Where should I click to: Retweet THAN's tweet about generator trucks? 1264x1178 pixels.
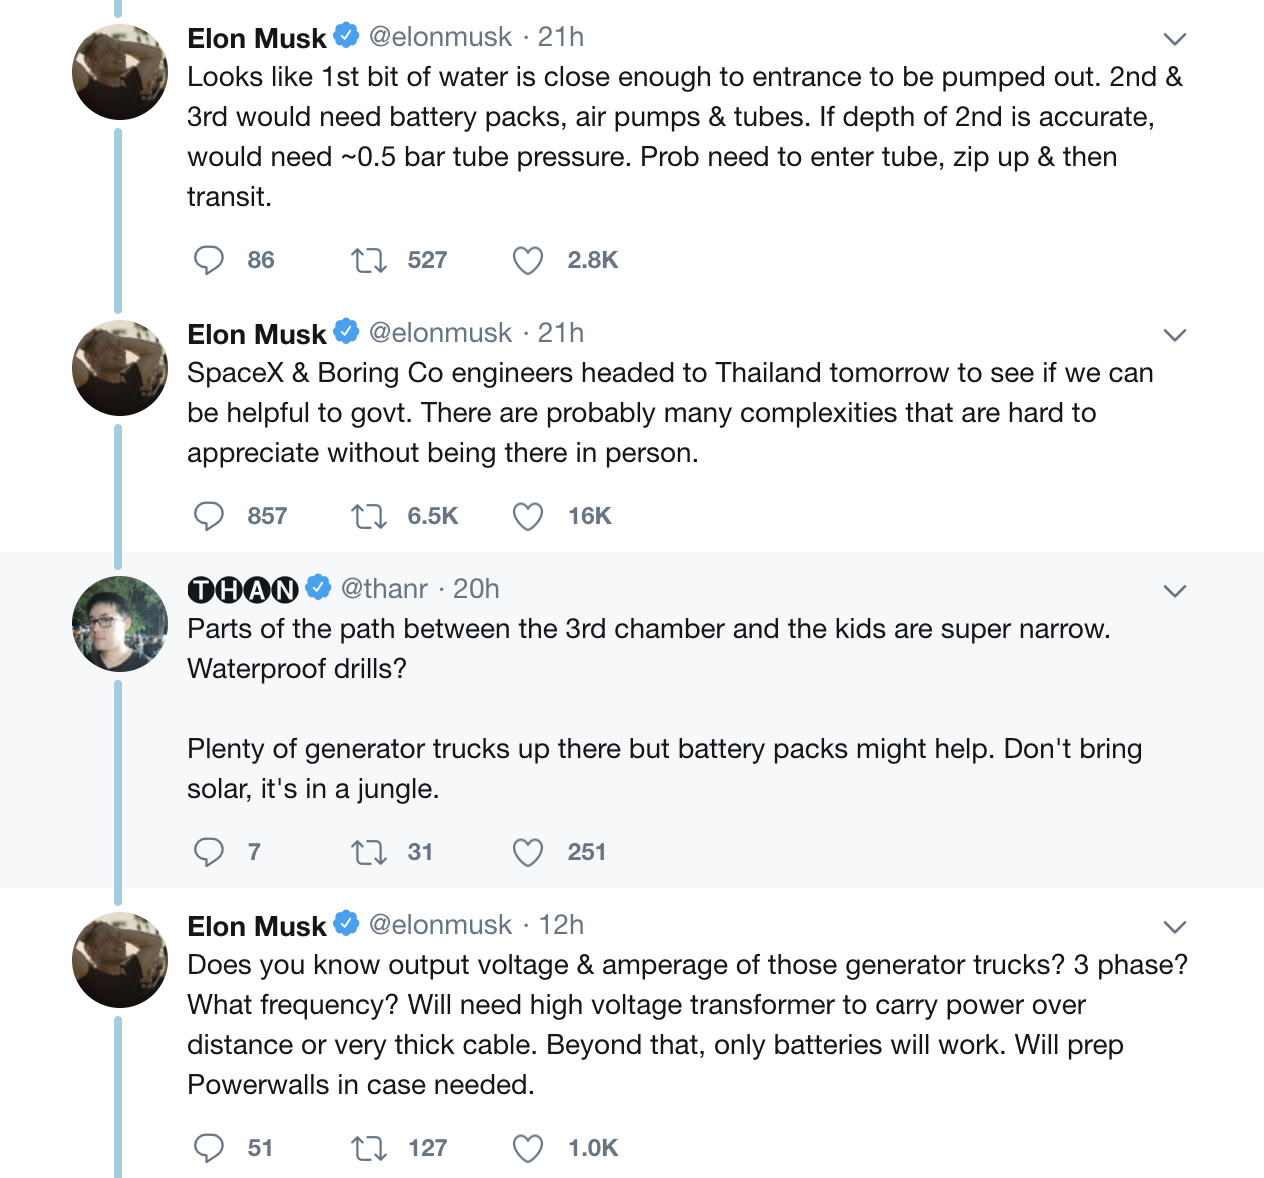368,853
